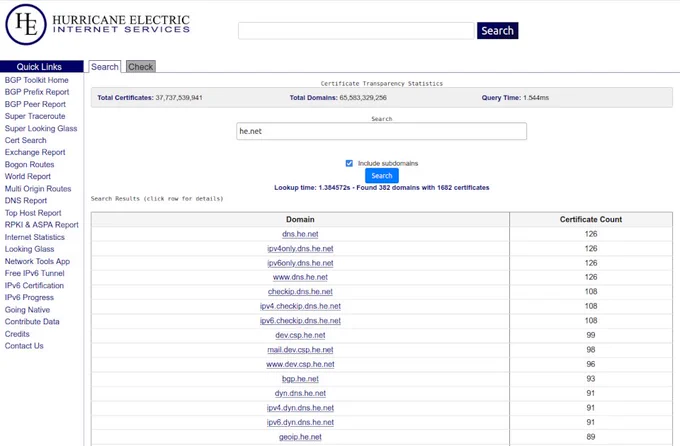Image resolution: width=680 pixels, height=446 pixels.
Task: Open Contact Us link
Action: point(24,346)
